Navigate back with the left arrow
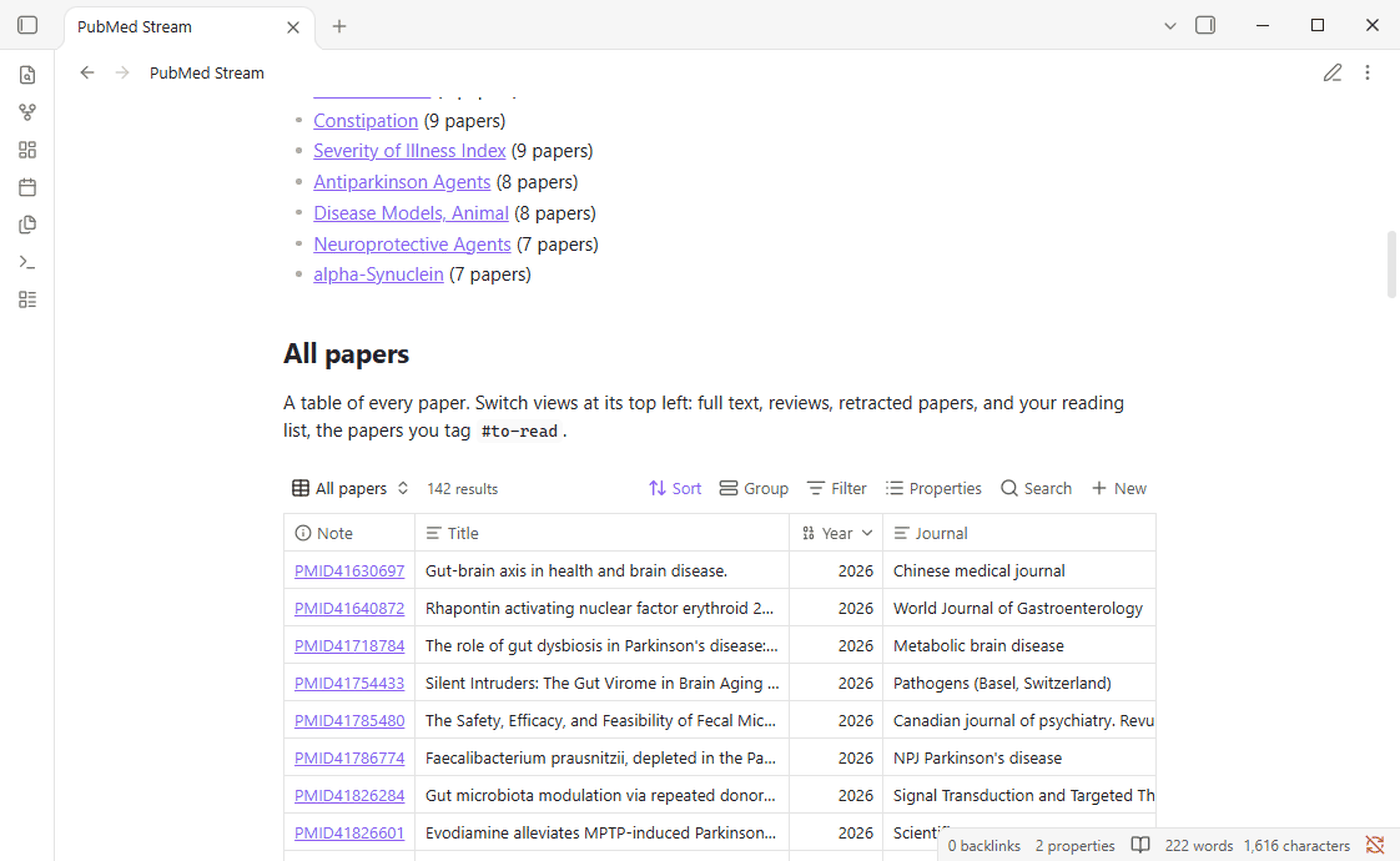Image resolution: width=1400 pixels, height=861 pixels. [87, 73]
